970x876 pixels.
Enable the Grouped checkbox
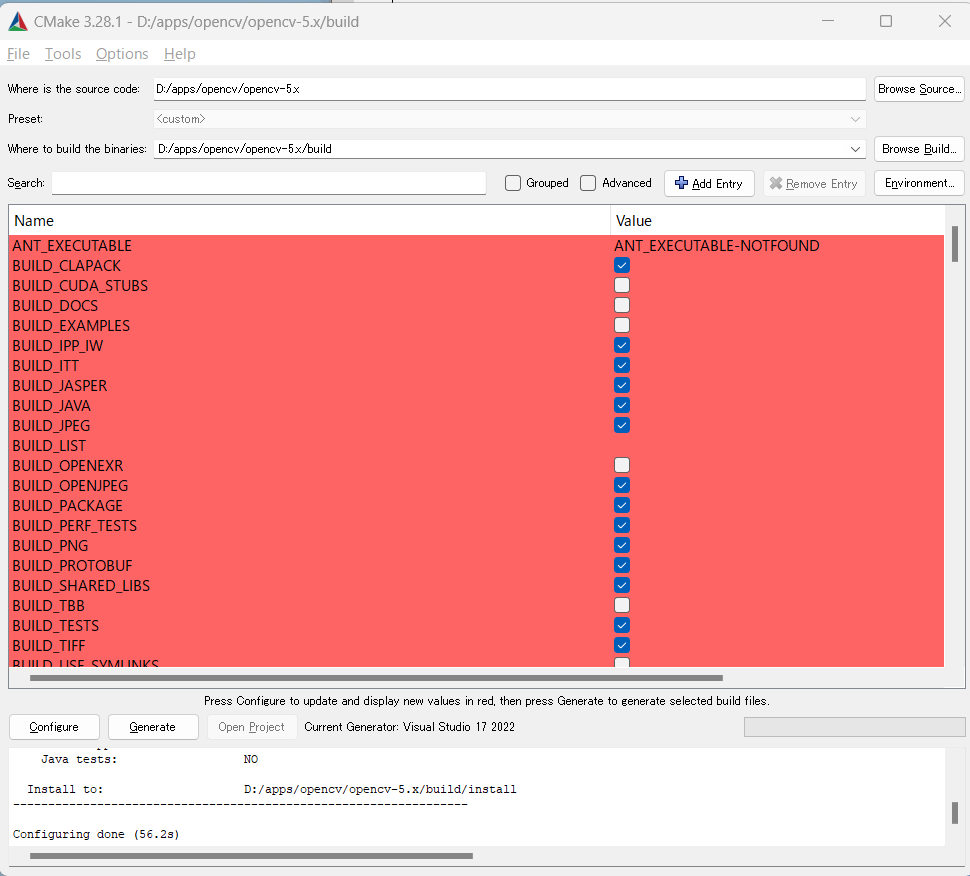tap(513, 183)
